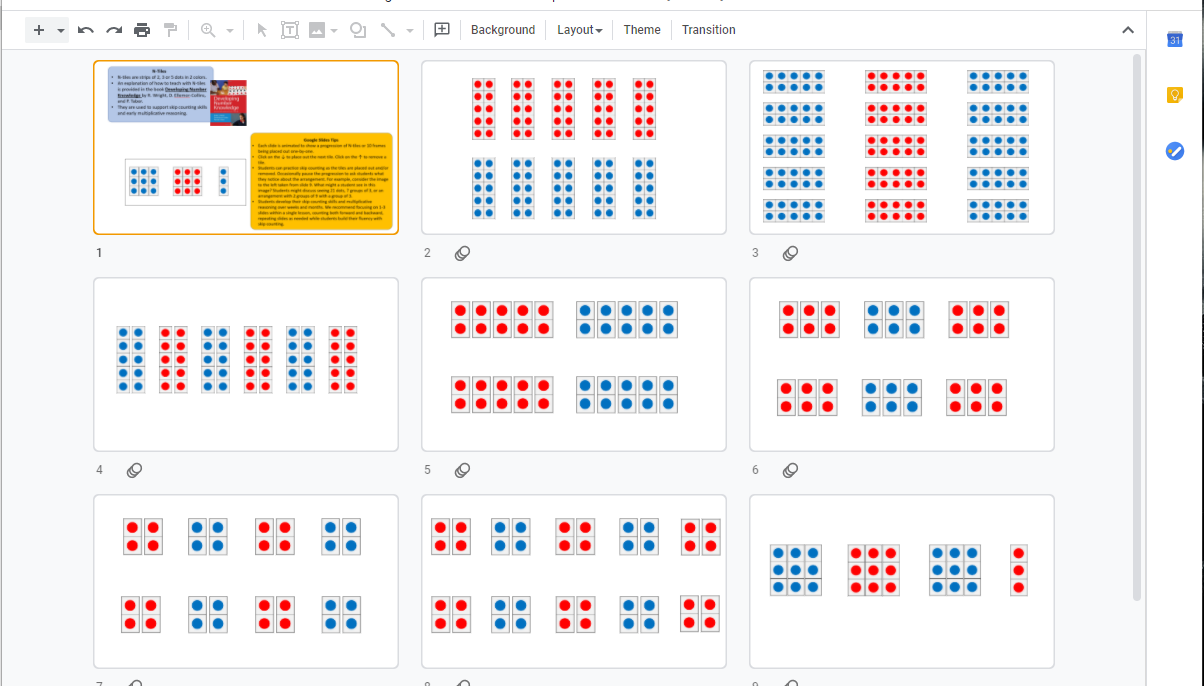Click the animation icon under slide 5

(x=462, y=470)
